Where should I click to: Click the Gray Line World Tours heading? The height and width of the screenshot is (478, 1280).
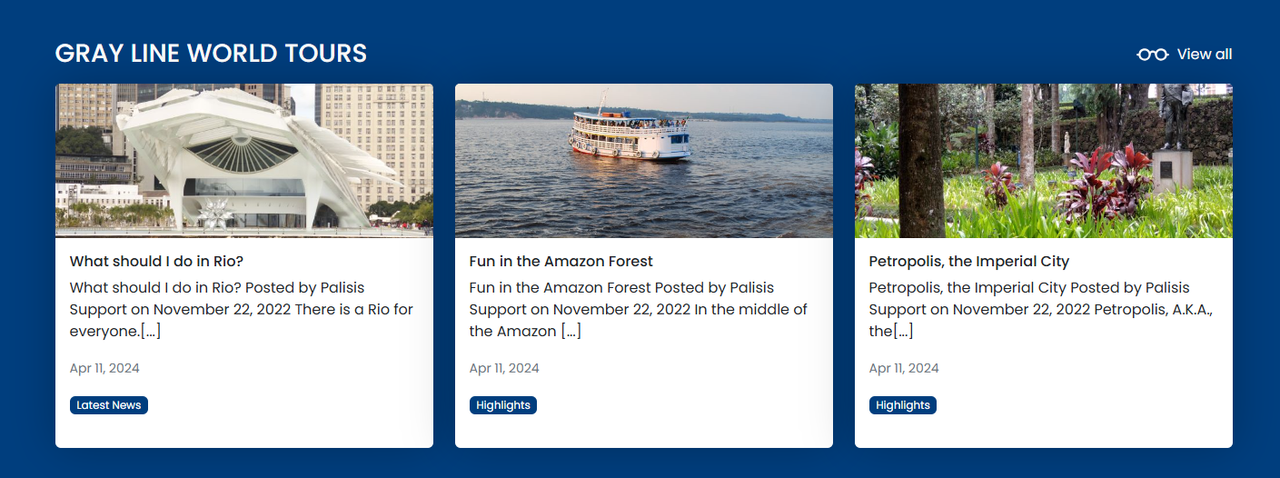pos(211,54)
